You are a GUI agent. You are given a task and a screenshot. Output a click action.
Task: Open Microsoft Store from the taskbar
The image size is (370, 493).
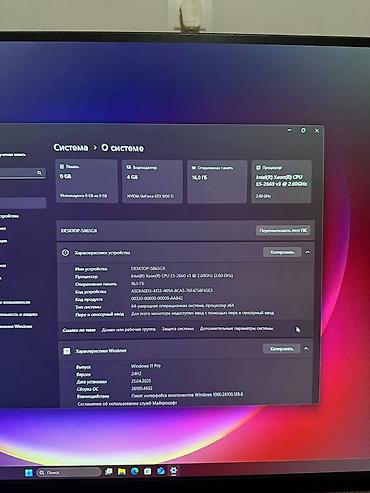coord(147,471)
